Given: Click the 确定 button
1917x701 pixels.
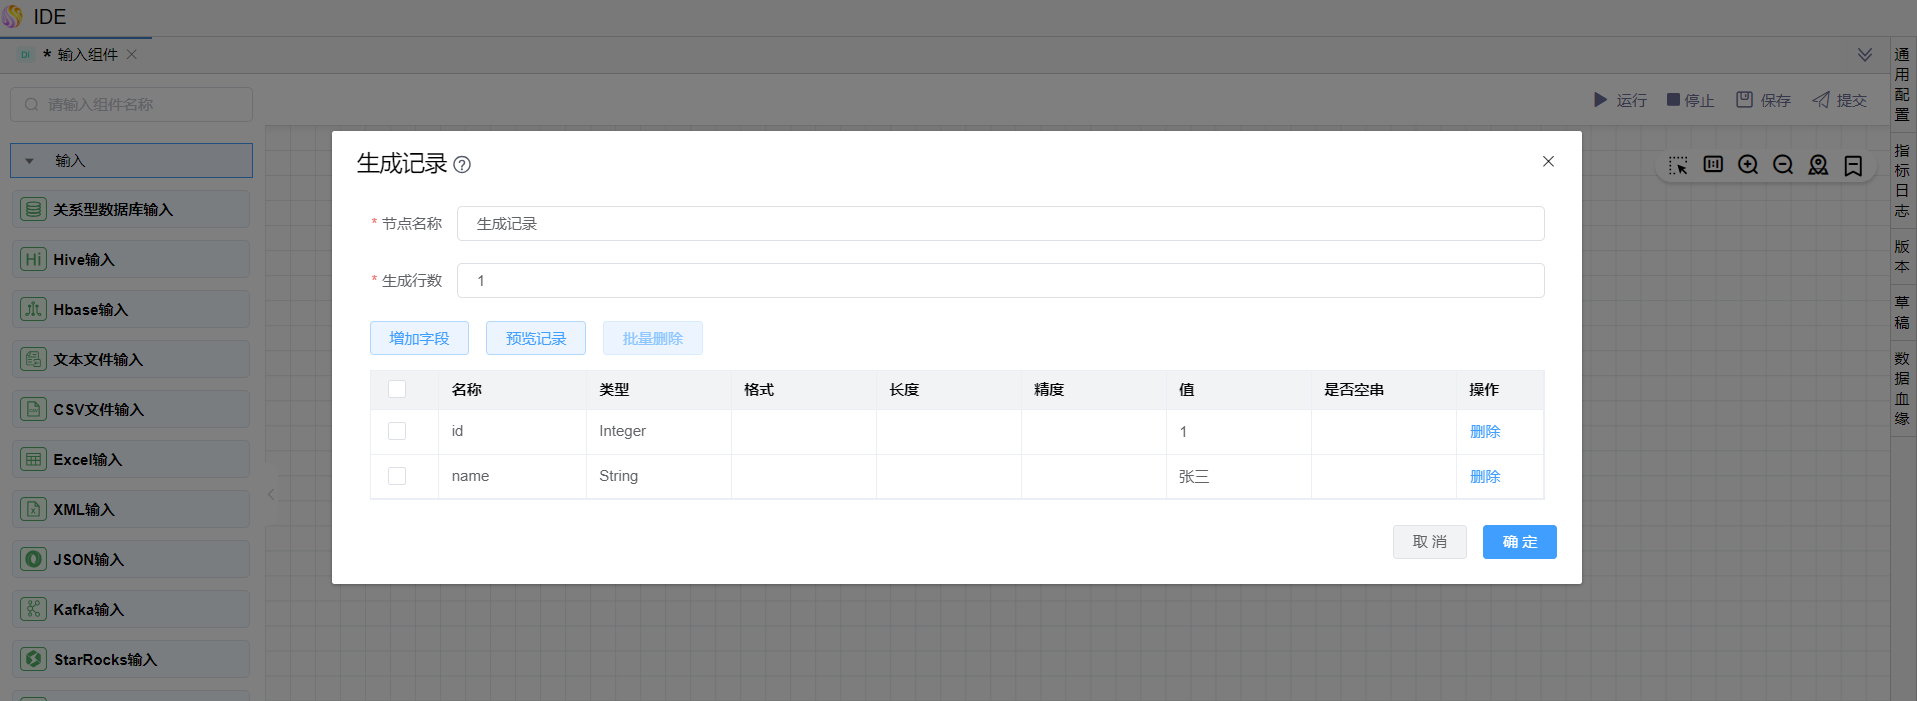Looking at the screenshot, I should (x=1520, y=542).
